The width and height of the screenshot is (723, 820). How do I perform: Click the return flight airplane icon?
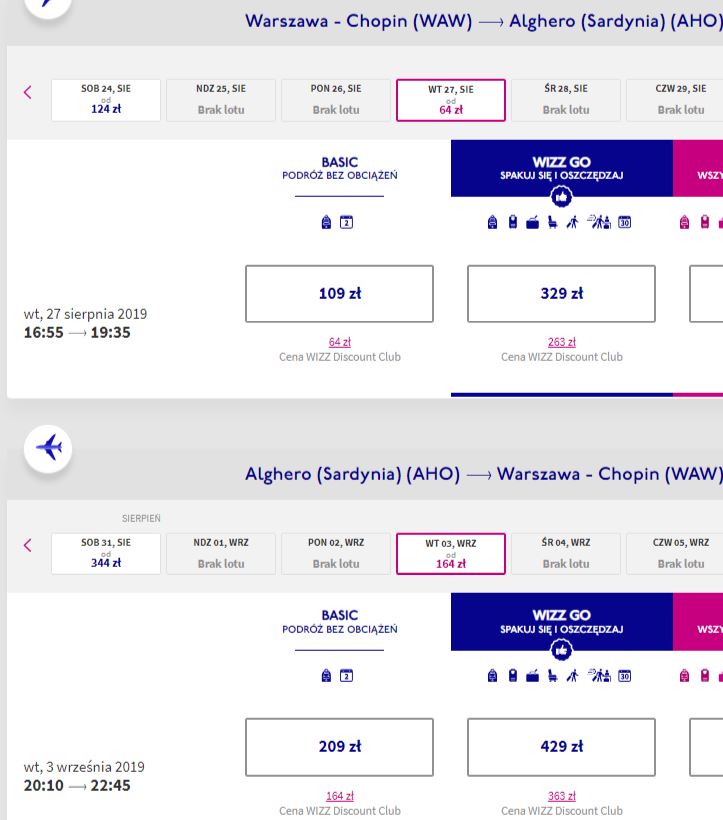coord(48,449)
